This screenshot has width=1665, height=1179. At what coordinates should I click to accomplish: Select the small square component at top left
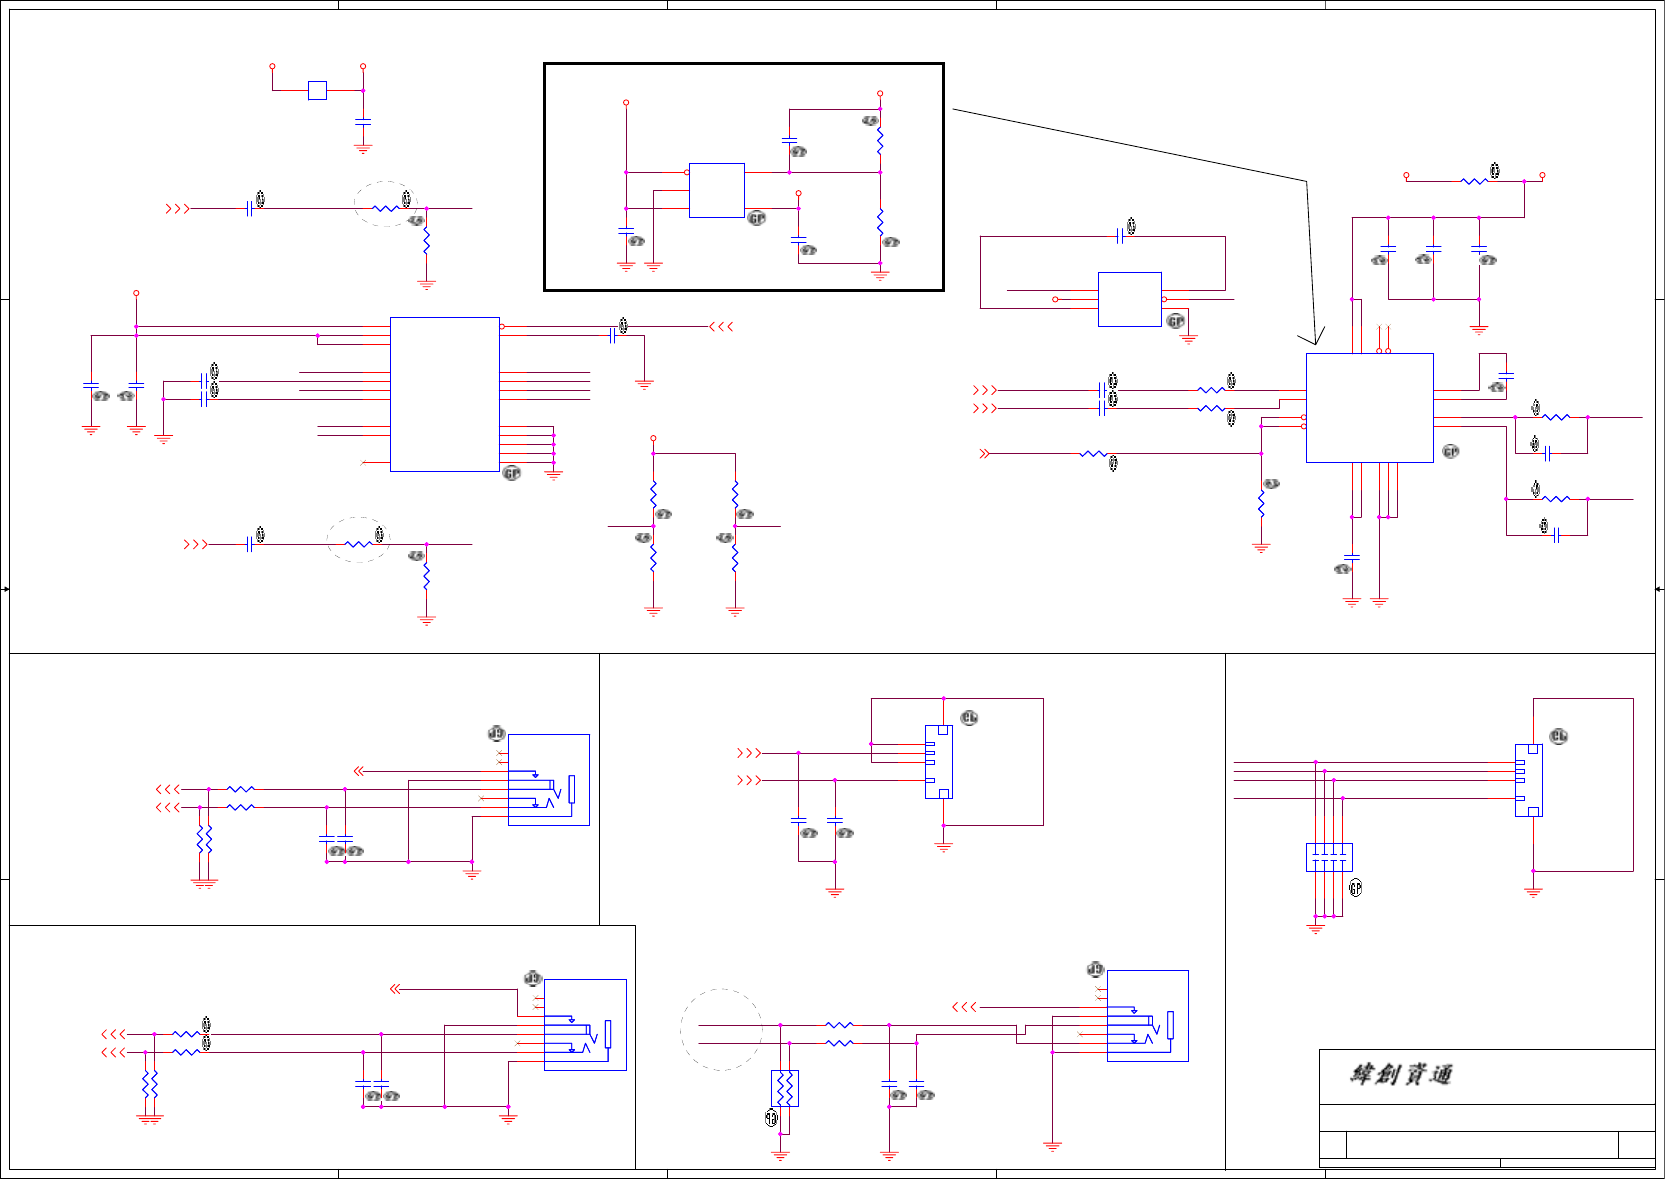(x=317, y=90)
